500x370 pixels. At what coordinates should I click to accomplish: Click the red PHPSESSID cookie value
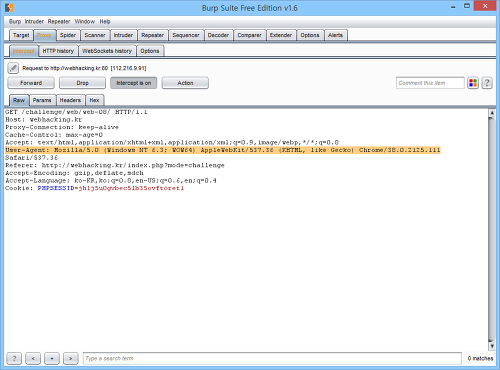131,188
